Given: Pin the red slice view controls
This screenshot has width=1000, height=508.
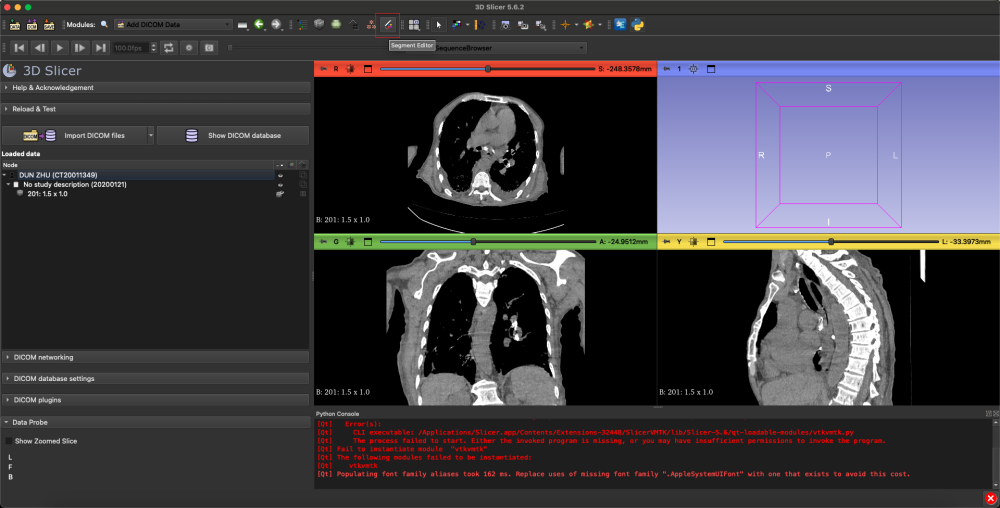Looking at the screenshot, I should point(322,69).
